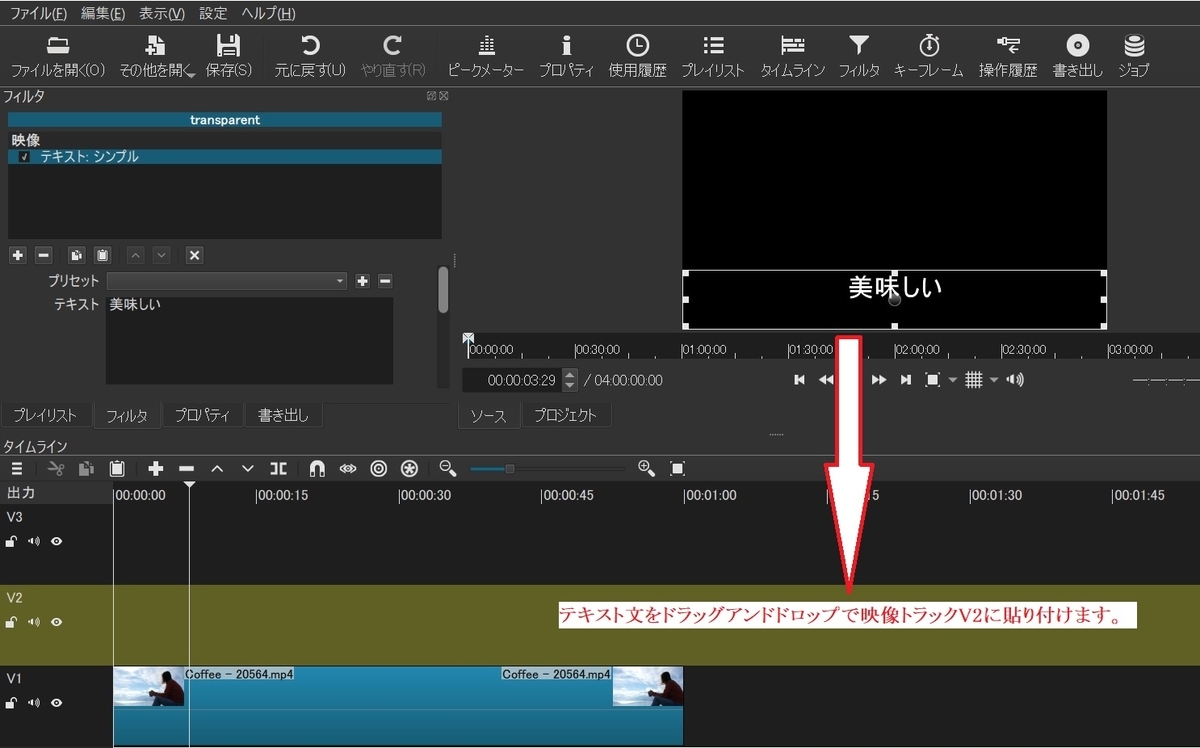
Task: Paste filters icon in filter panel
Action: [x=102, y=255]
